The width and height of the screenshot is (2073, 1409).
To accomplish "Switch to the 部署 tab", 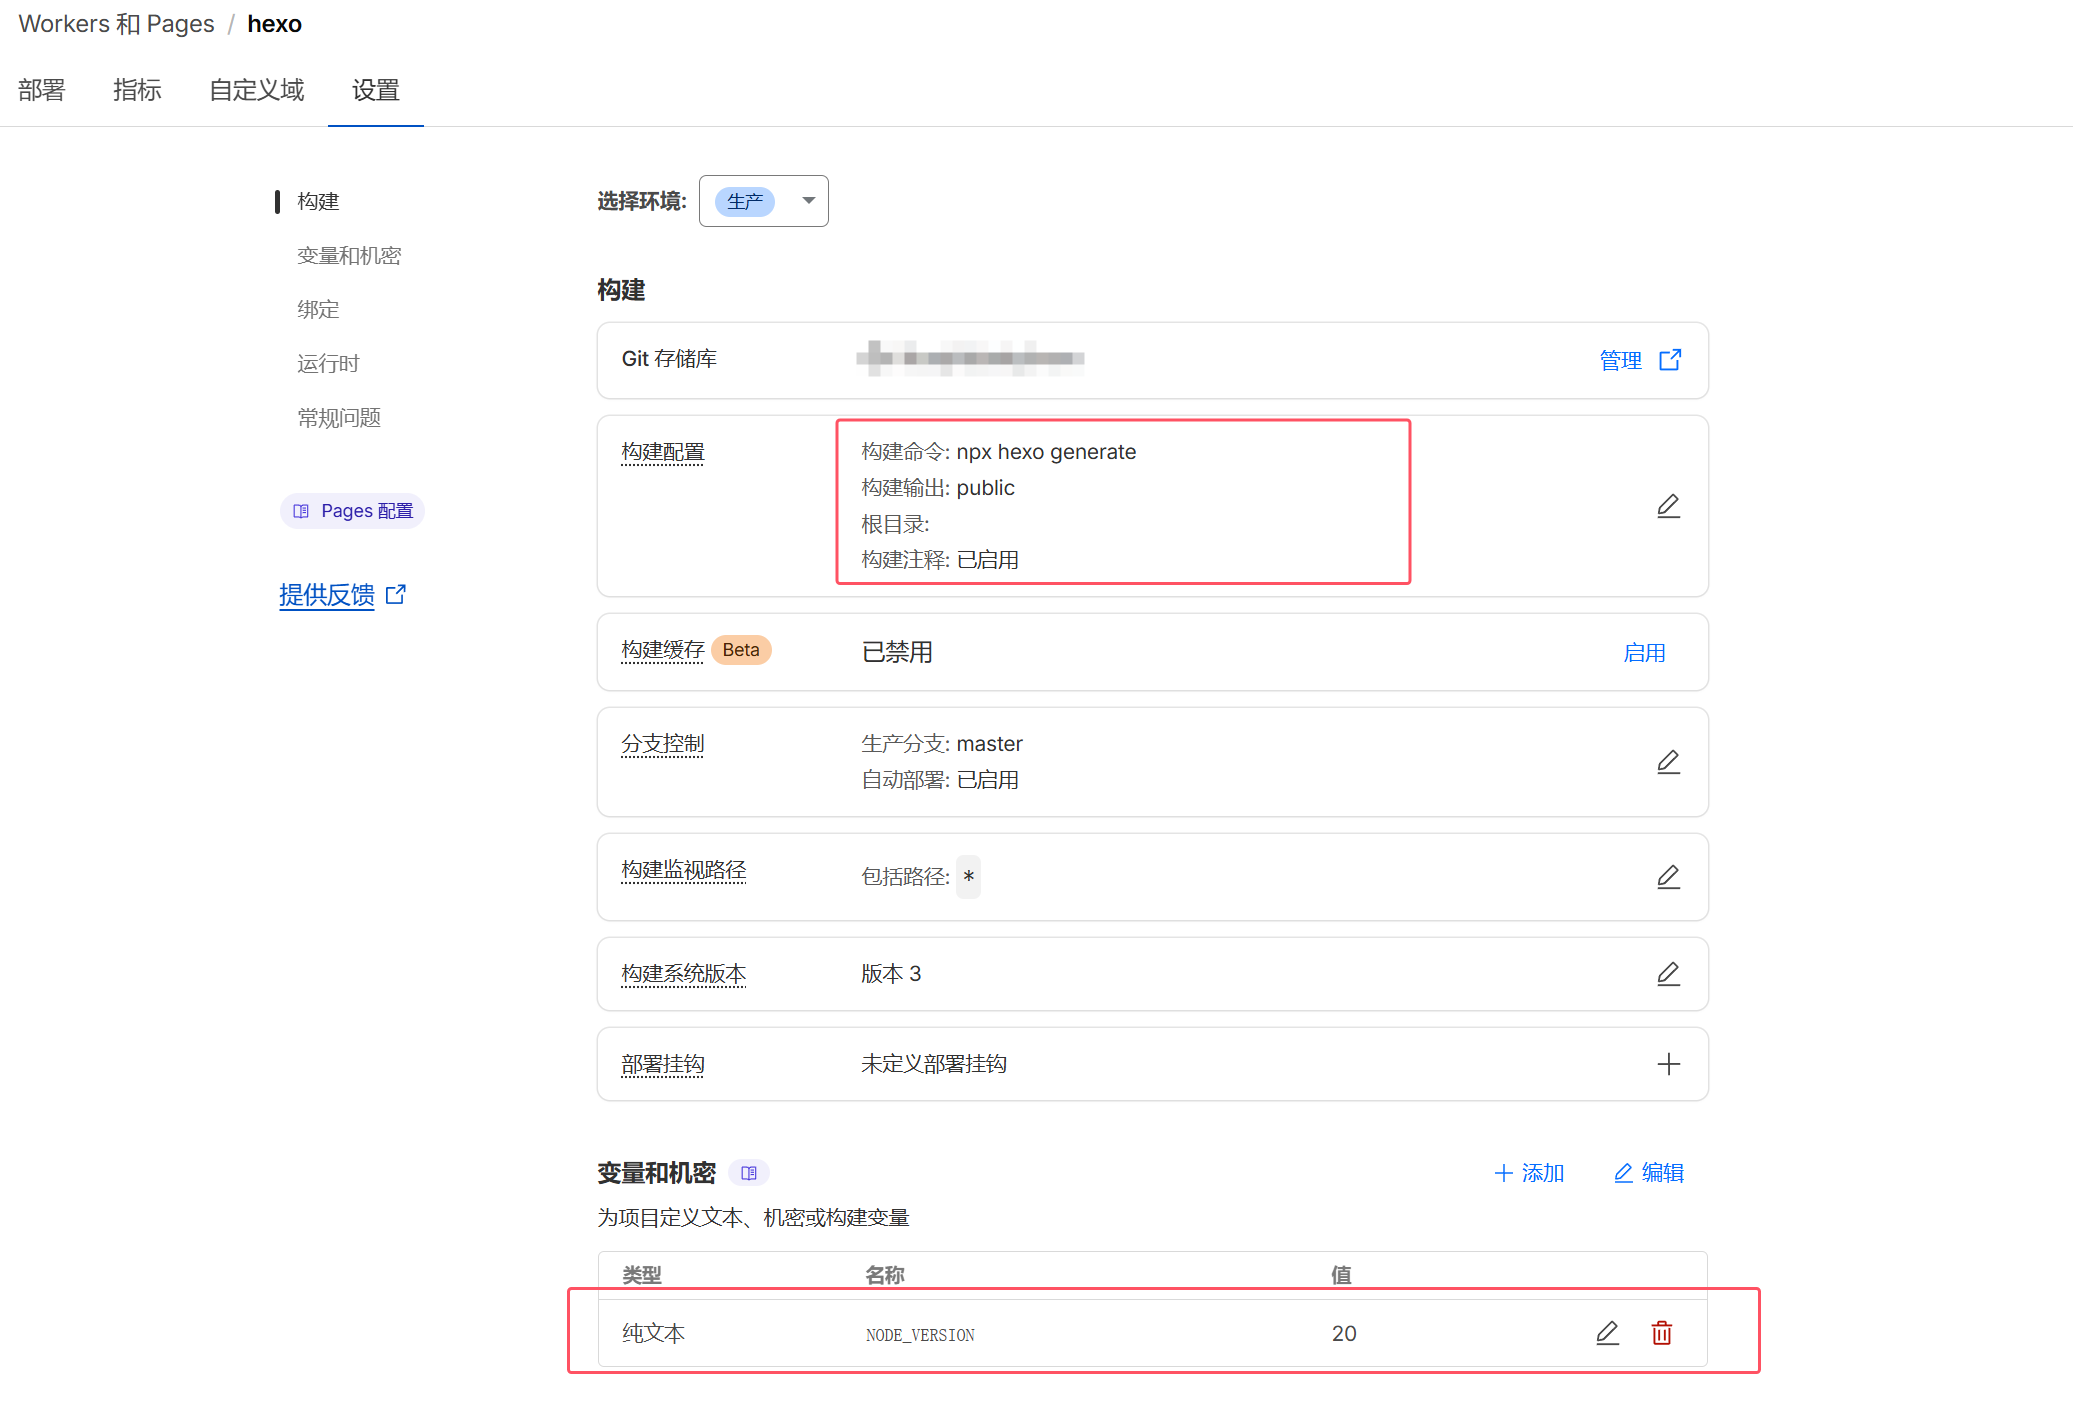I will click(x=41, y=90).
